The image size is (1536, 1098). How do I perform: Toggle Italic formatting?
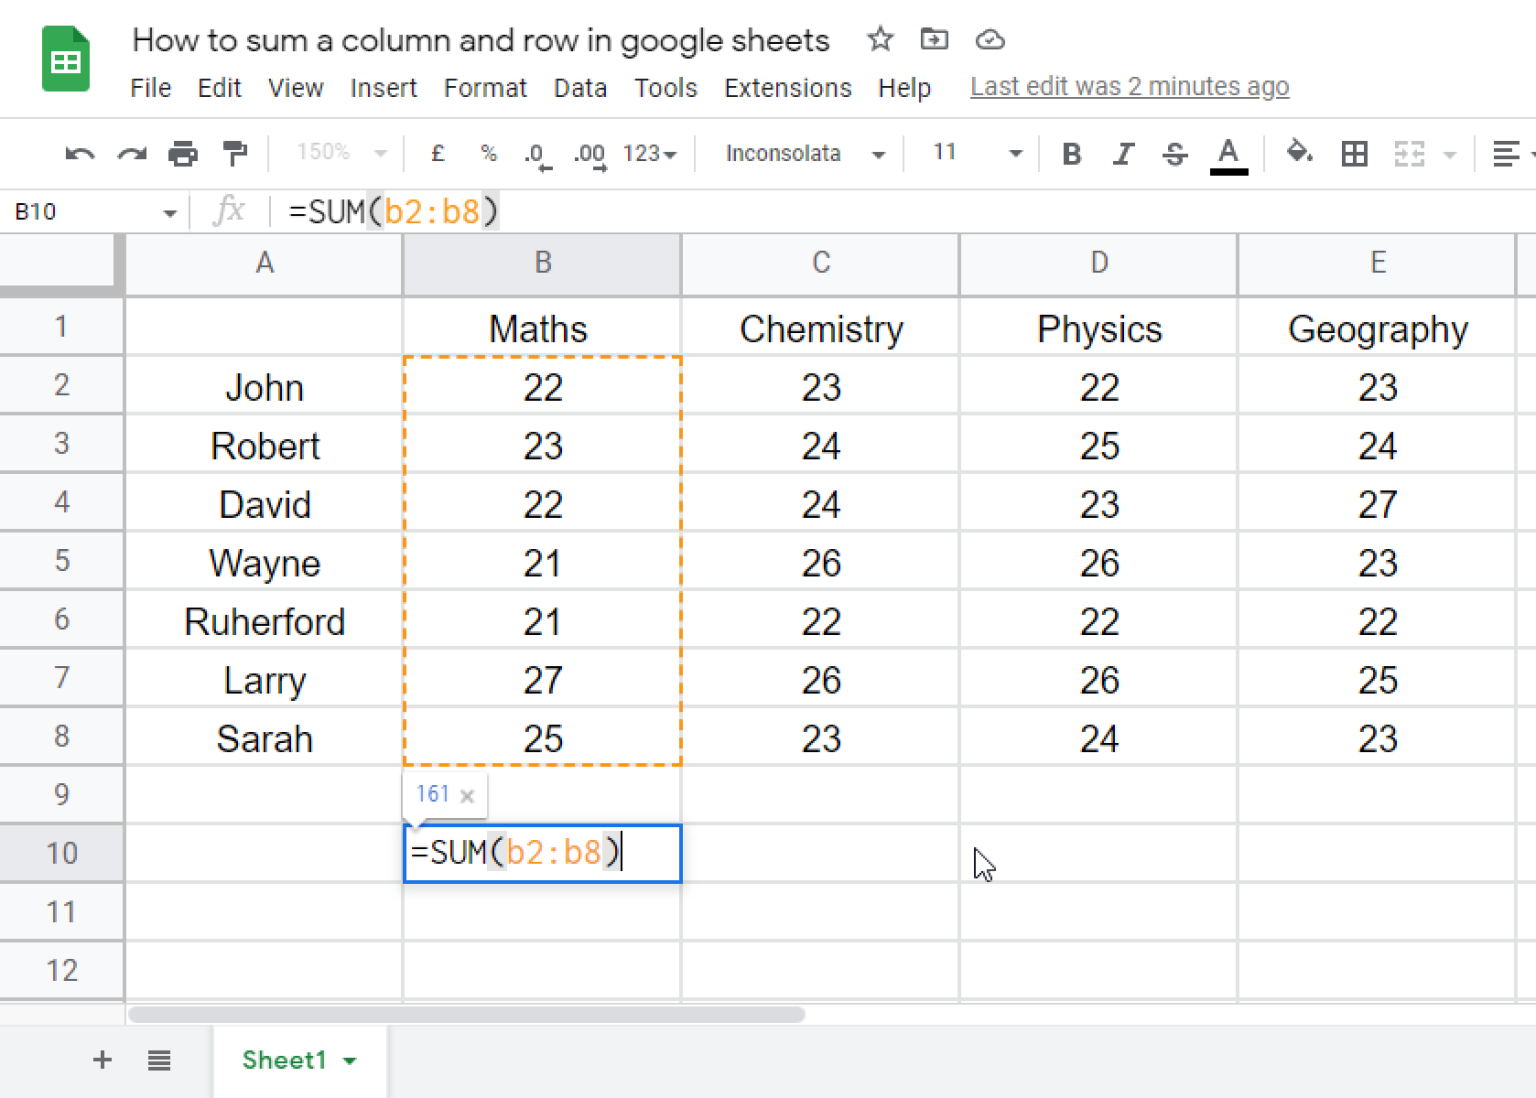(1123, 154)
